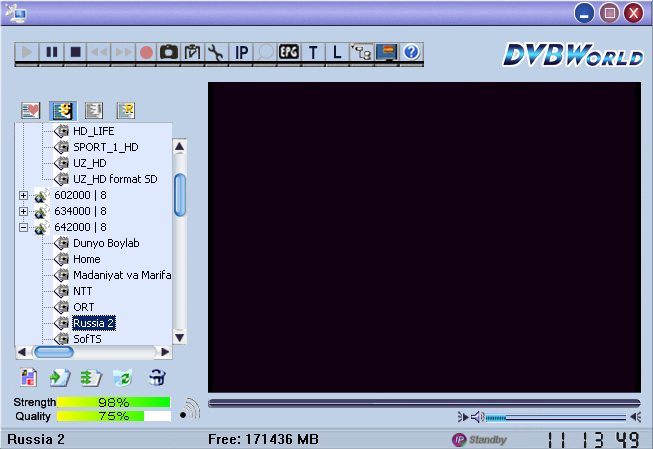Collapse the 642000 | 8 transponder node
Image resolution: width=653 pixels, height=449 pixels.
[23, 227]
